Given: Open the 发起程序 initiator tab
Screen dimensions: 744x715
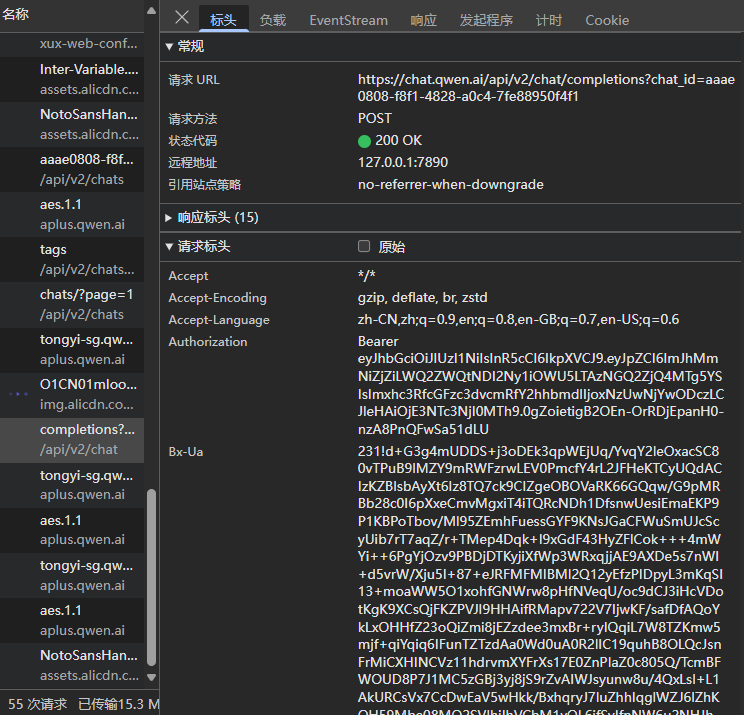Looking at the screenshot, I should [486, 20].
